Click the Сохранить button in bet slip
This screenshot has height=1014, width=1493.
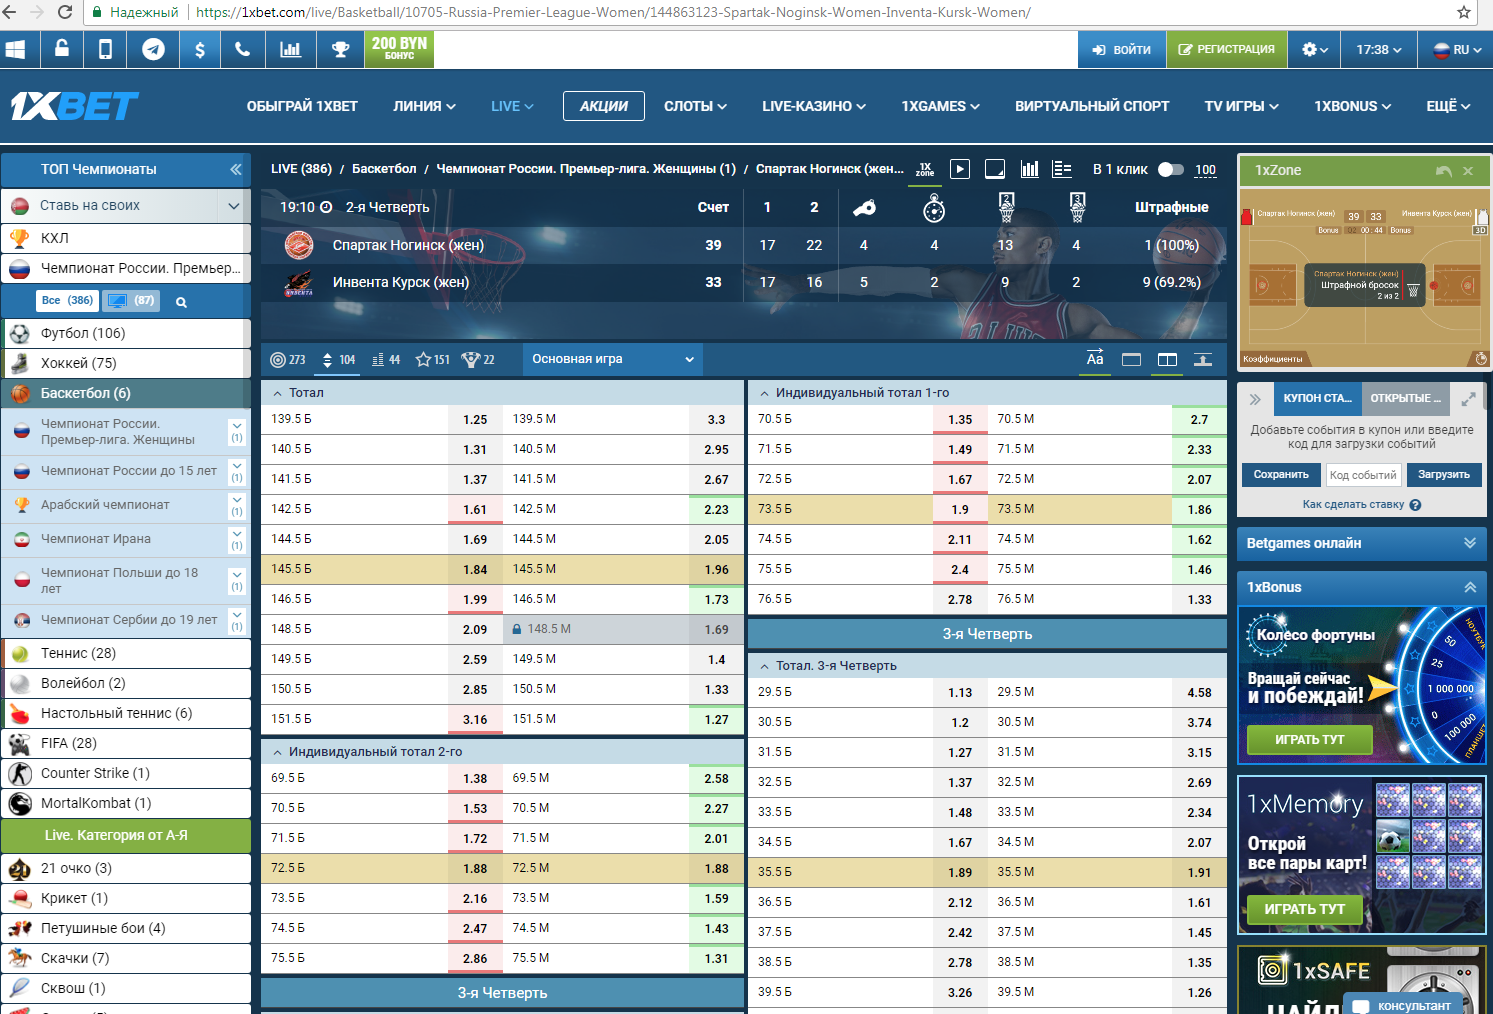coord(1281,475)
